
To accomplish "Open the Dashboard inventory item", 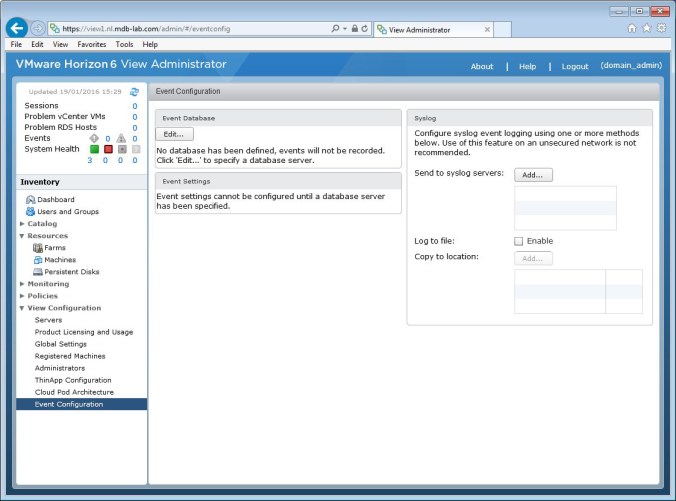I will click(56, 200).
